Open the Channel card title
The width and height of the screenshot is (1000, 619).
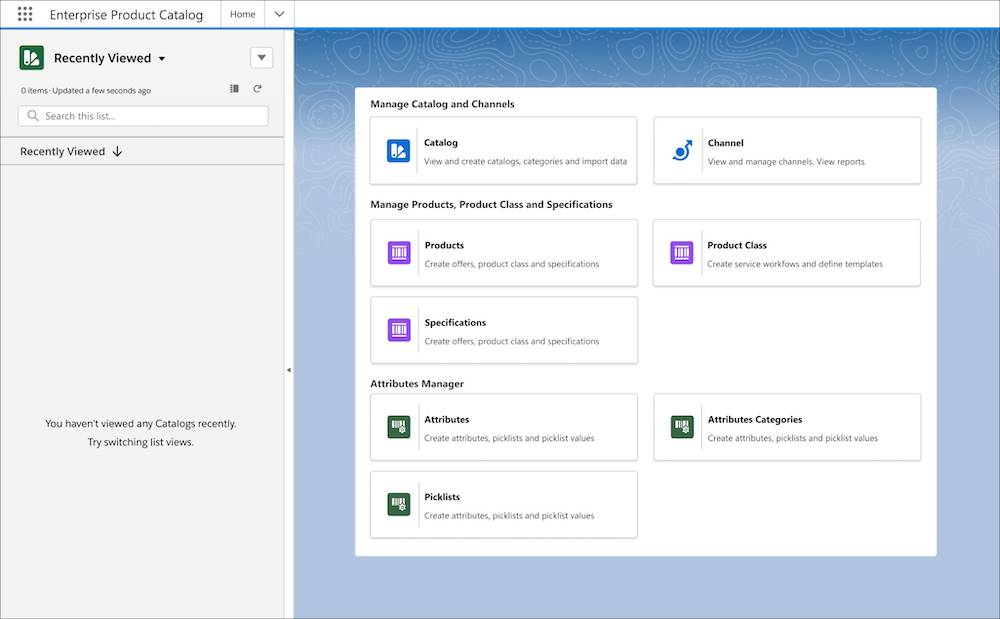[725, 143]
